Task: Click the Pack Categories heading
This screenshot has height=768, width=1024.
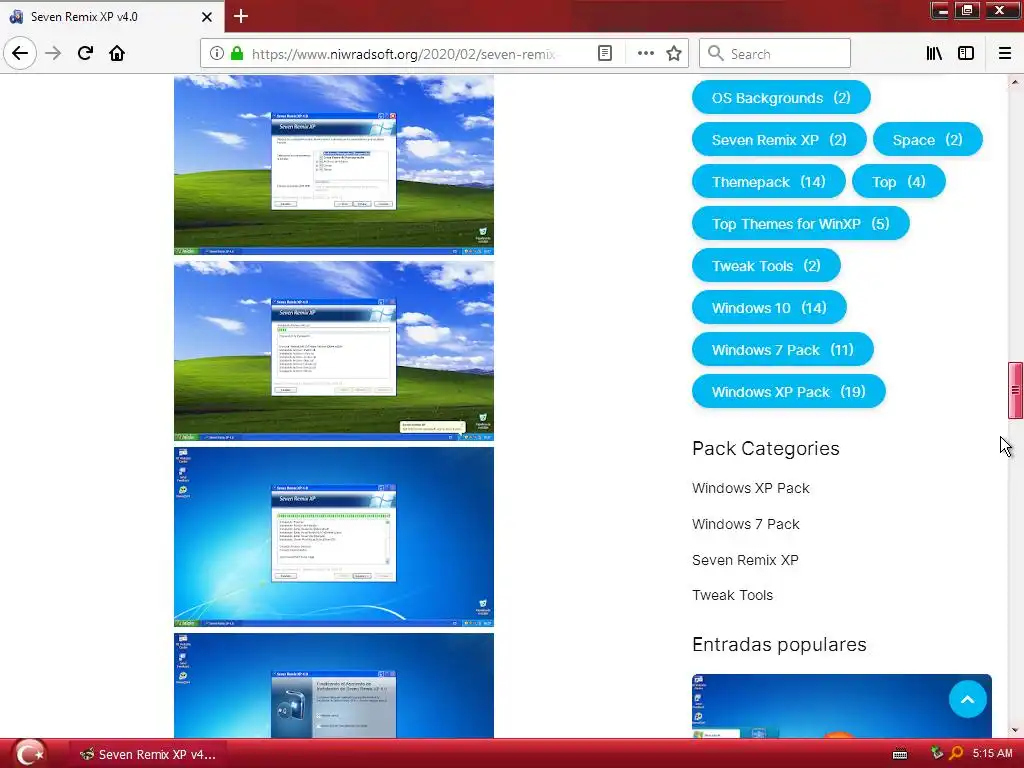Action: (765, 449)
